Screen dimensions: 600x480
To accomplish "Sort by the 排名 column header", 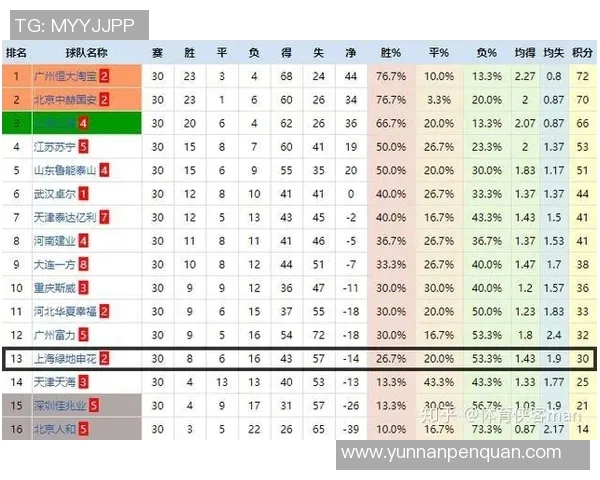I will [x=16, y=52].
